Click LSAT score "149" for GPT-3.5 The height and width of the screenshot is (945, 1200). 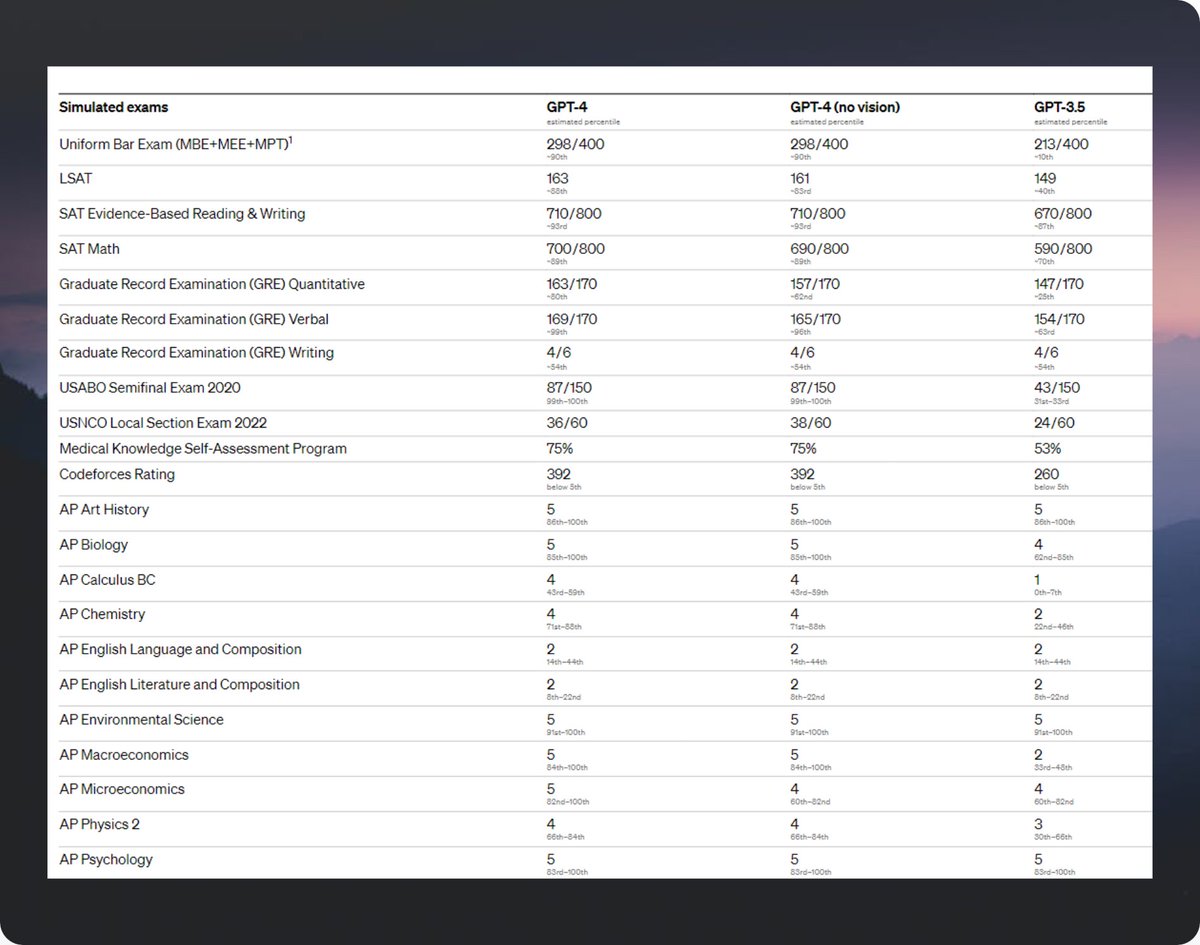point(1045,179)
